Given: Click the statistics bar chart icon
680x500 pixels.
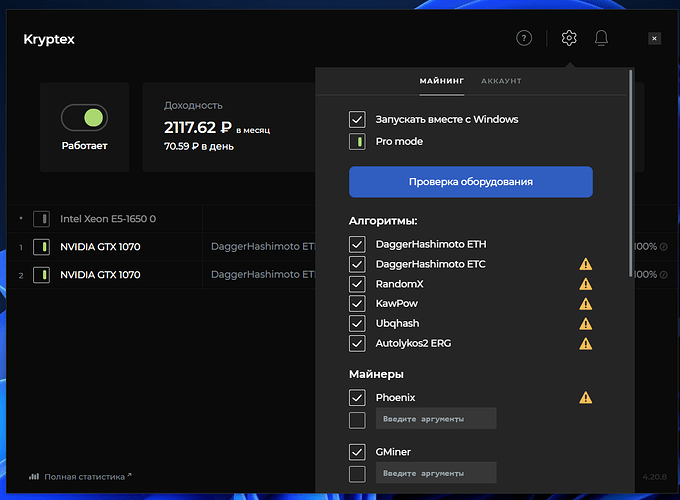Looking at the screenshot, I should (x=34, y=477).
